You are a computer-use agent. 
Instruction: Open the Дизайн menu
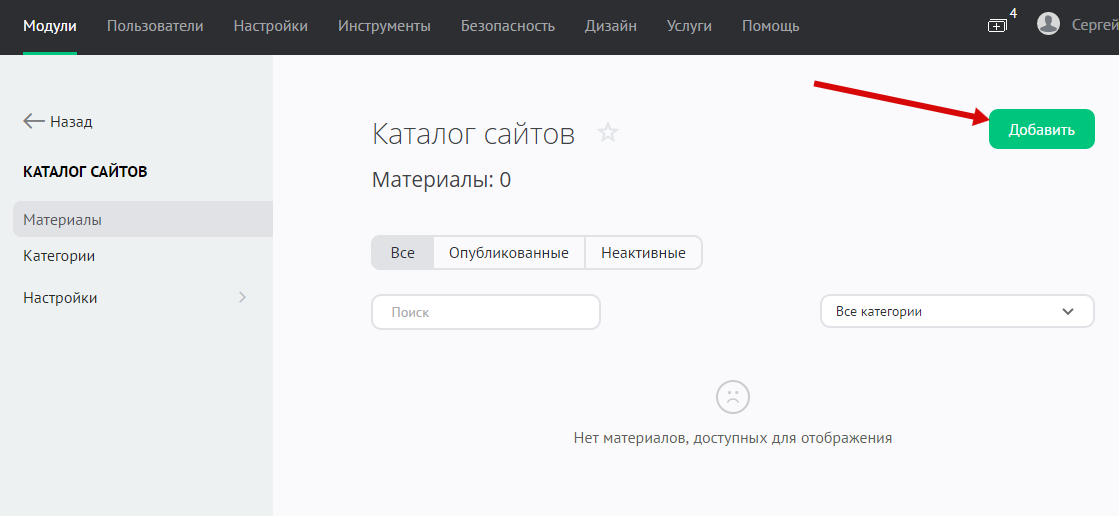[x=611, y=26]
